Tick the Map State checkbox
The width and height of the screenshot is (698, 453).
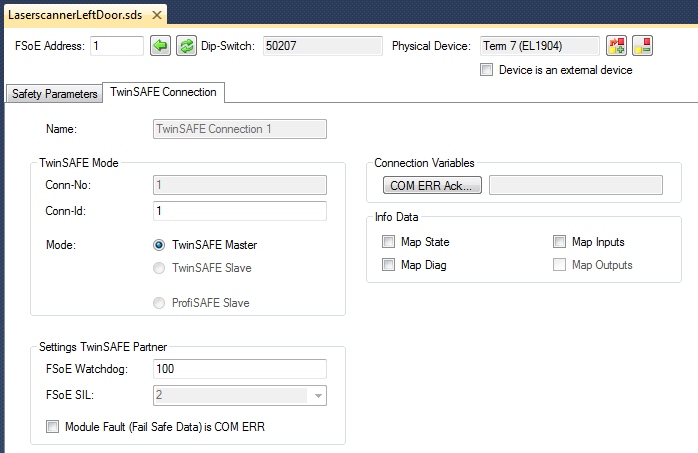click(x=388, y=242)
